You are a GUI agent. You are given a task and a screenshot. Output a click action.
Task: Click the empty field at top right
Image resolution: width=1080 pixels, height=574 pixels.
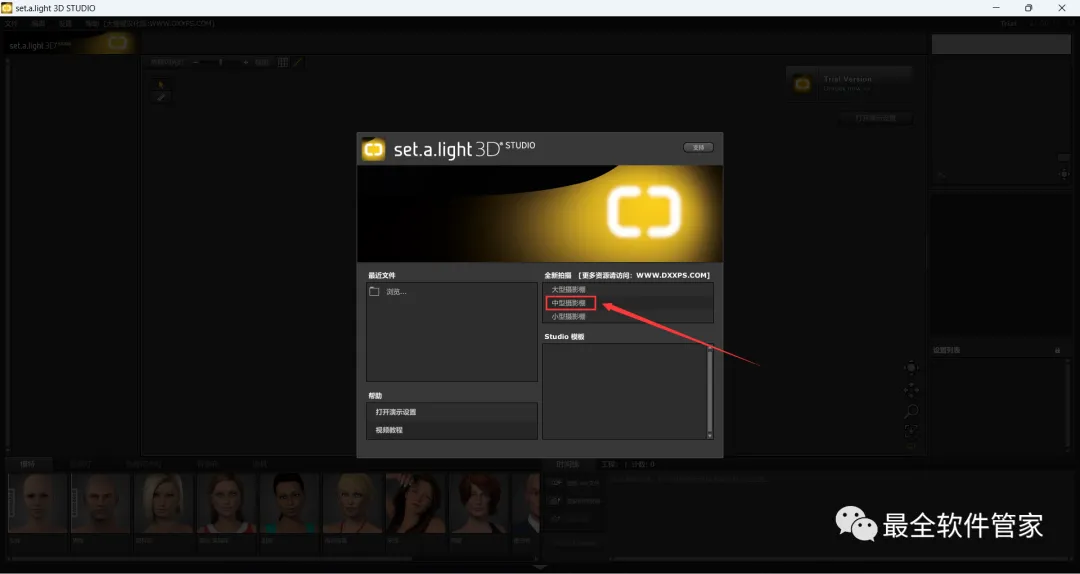point(1000,44)
